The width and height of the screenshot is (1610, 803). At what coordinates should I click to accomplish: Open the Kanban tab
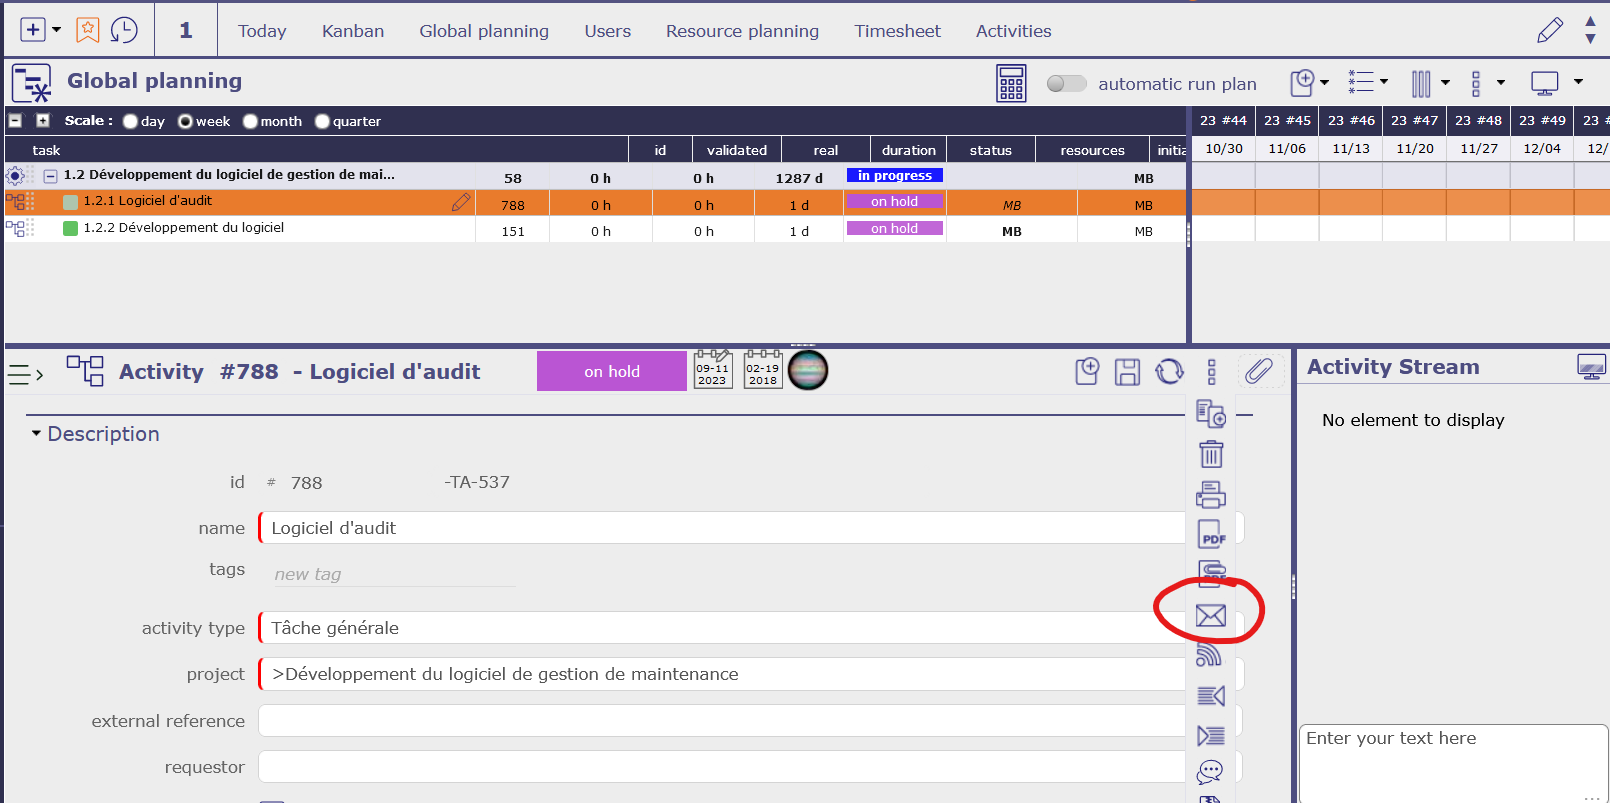tap(352, 31)
